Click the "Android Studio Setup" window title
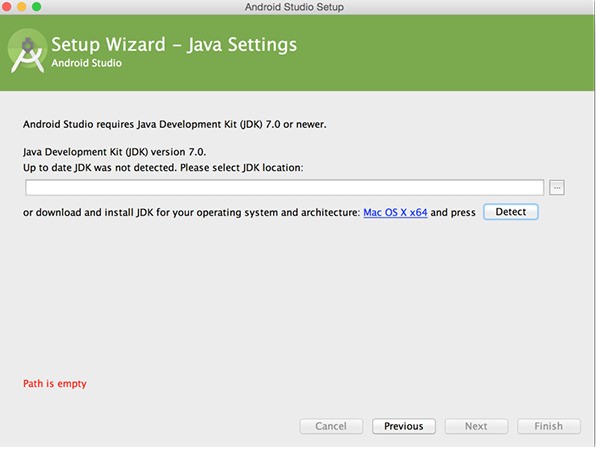This screenshot has height=449, width=596. click(294, 7)
